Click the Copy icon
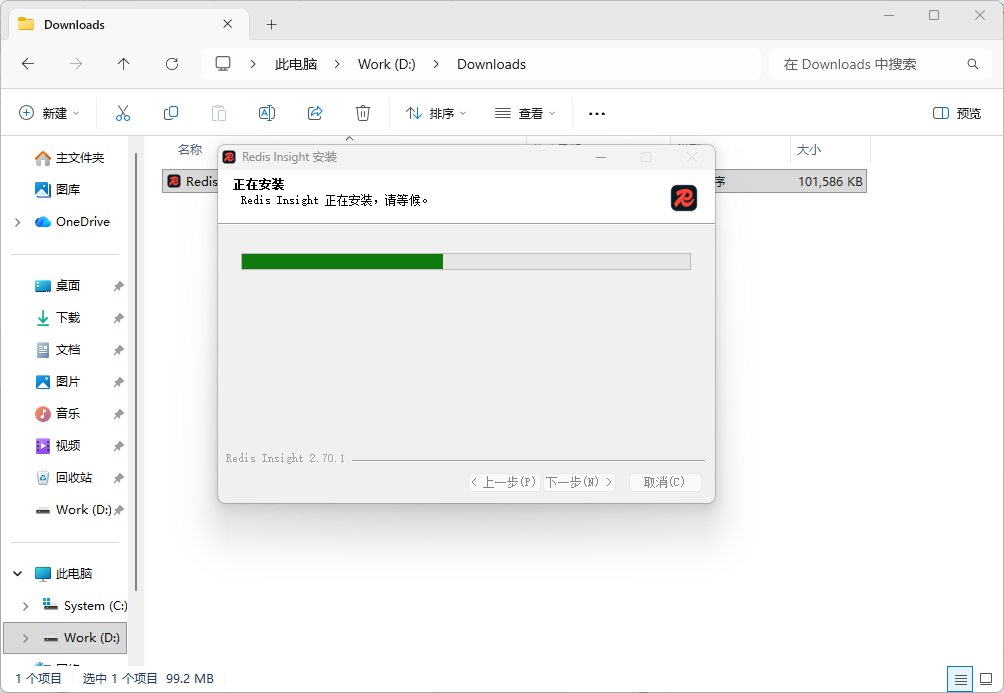This screenshot has height=693, width=1004. click(x=170, y=113)
